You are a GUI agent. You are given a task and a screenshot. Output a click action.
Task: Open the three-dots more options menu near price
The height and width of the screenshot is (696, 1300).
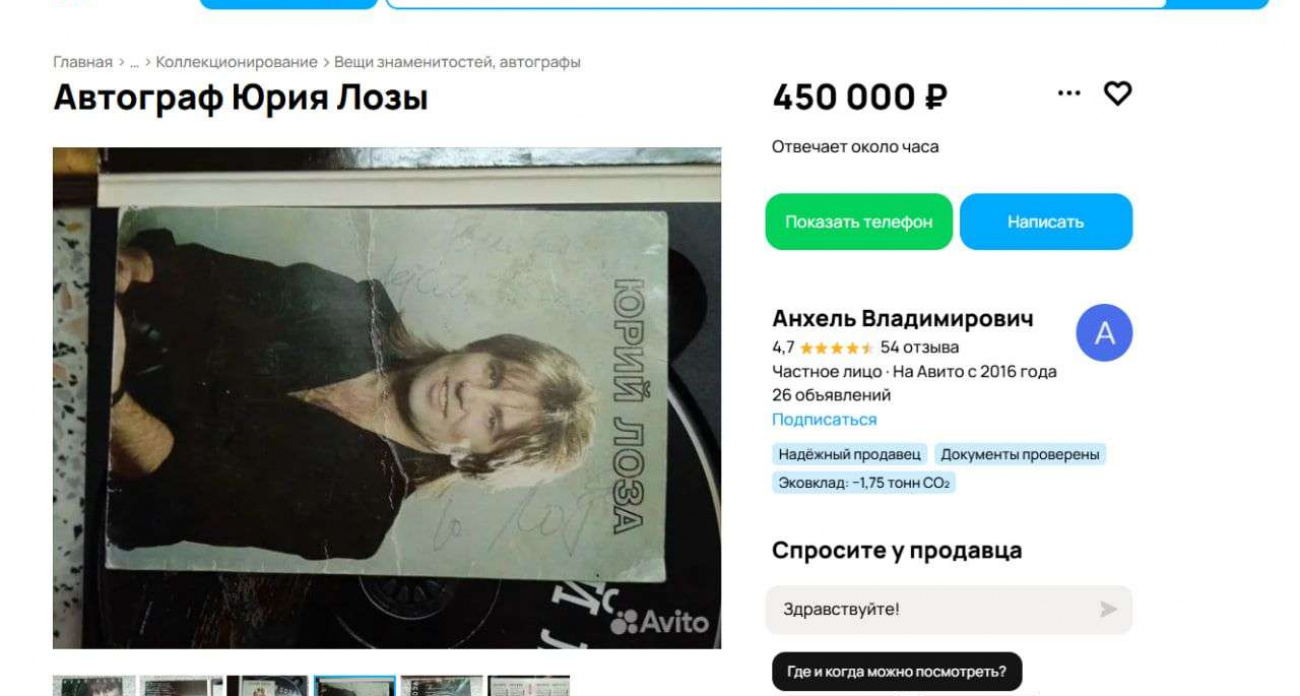[x=1069, y=93]
